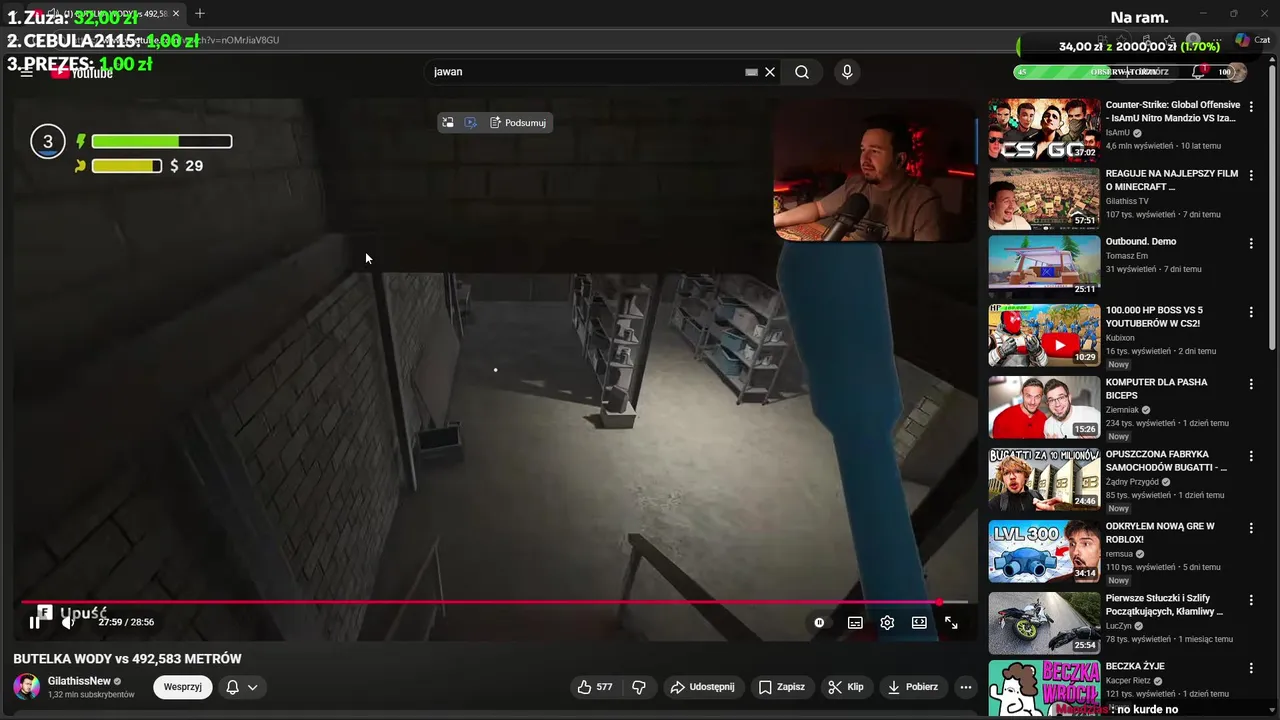Create a clip with Klip button

point(846,687)
